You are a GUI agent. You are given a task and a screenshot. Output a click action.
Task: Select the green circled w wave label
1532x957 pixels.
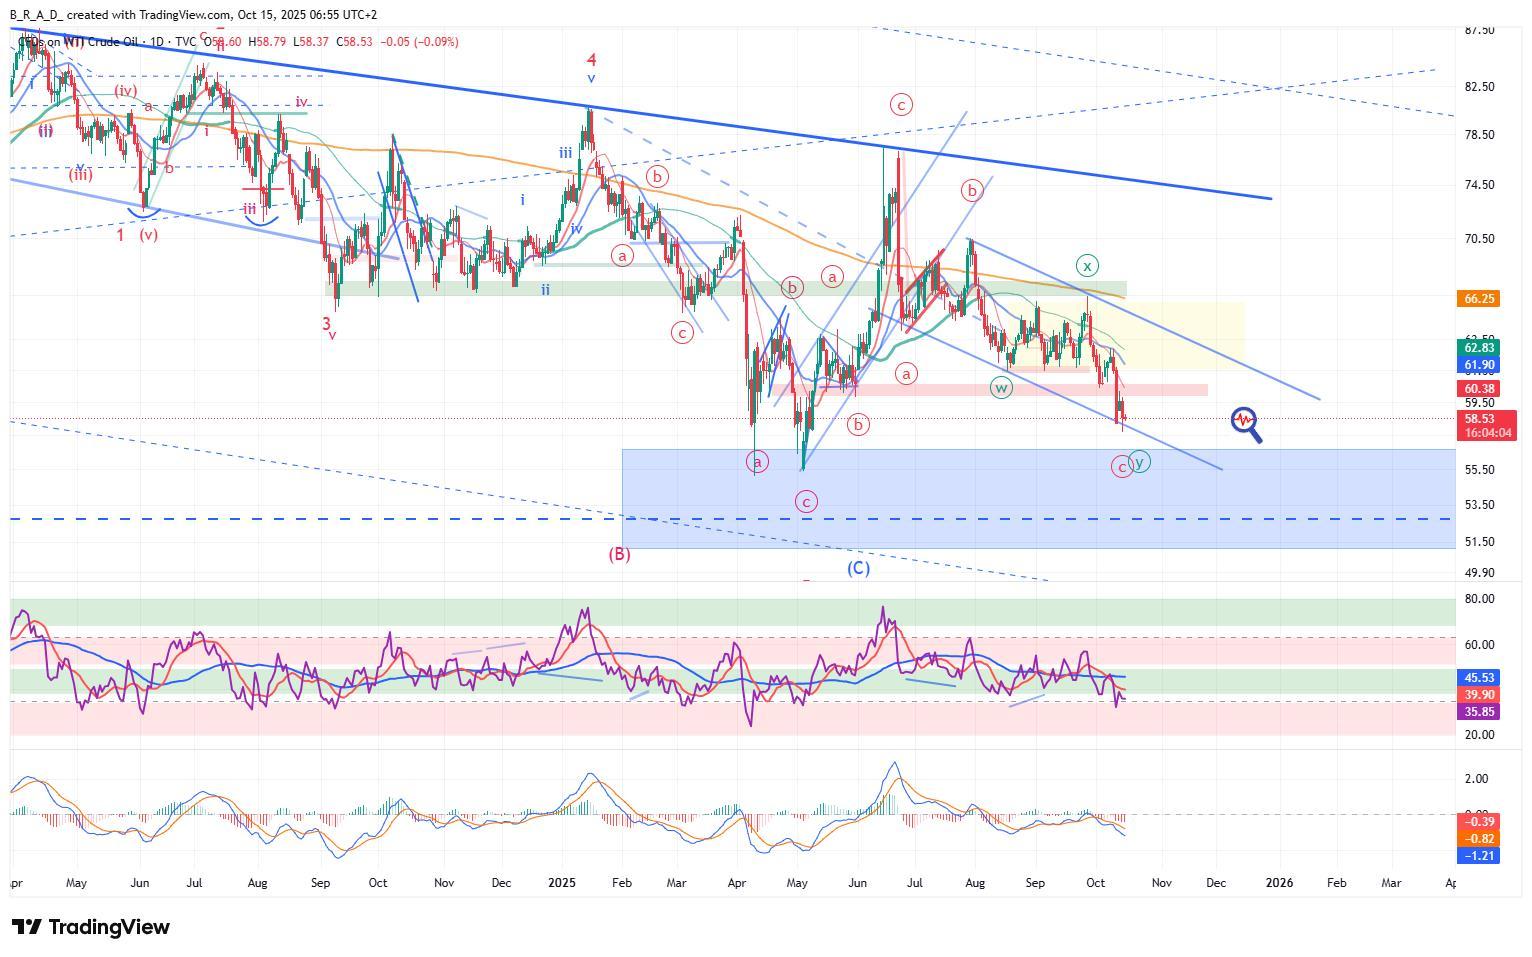(1001, 387)
